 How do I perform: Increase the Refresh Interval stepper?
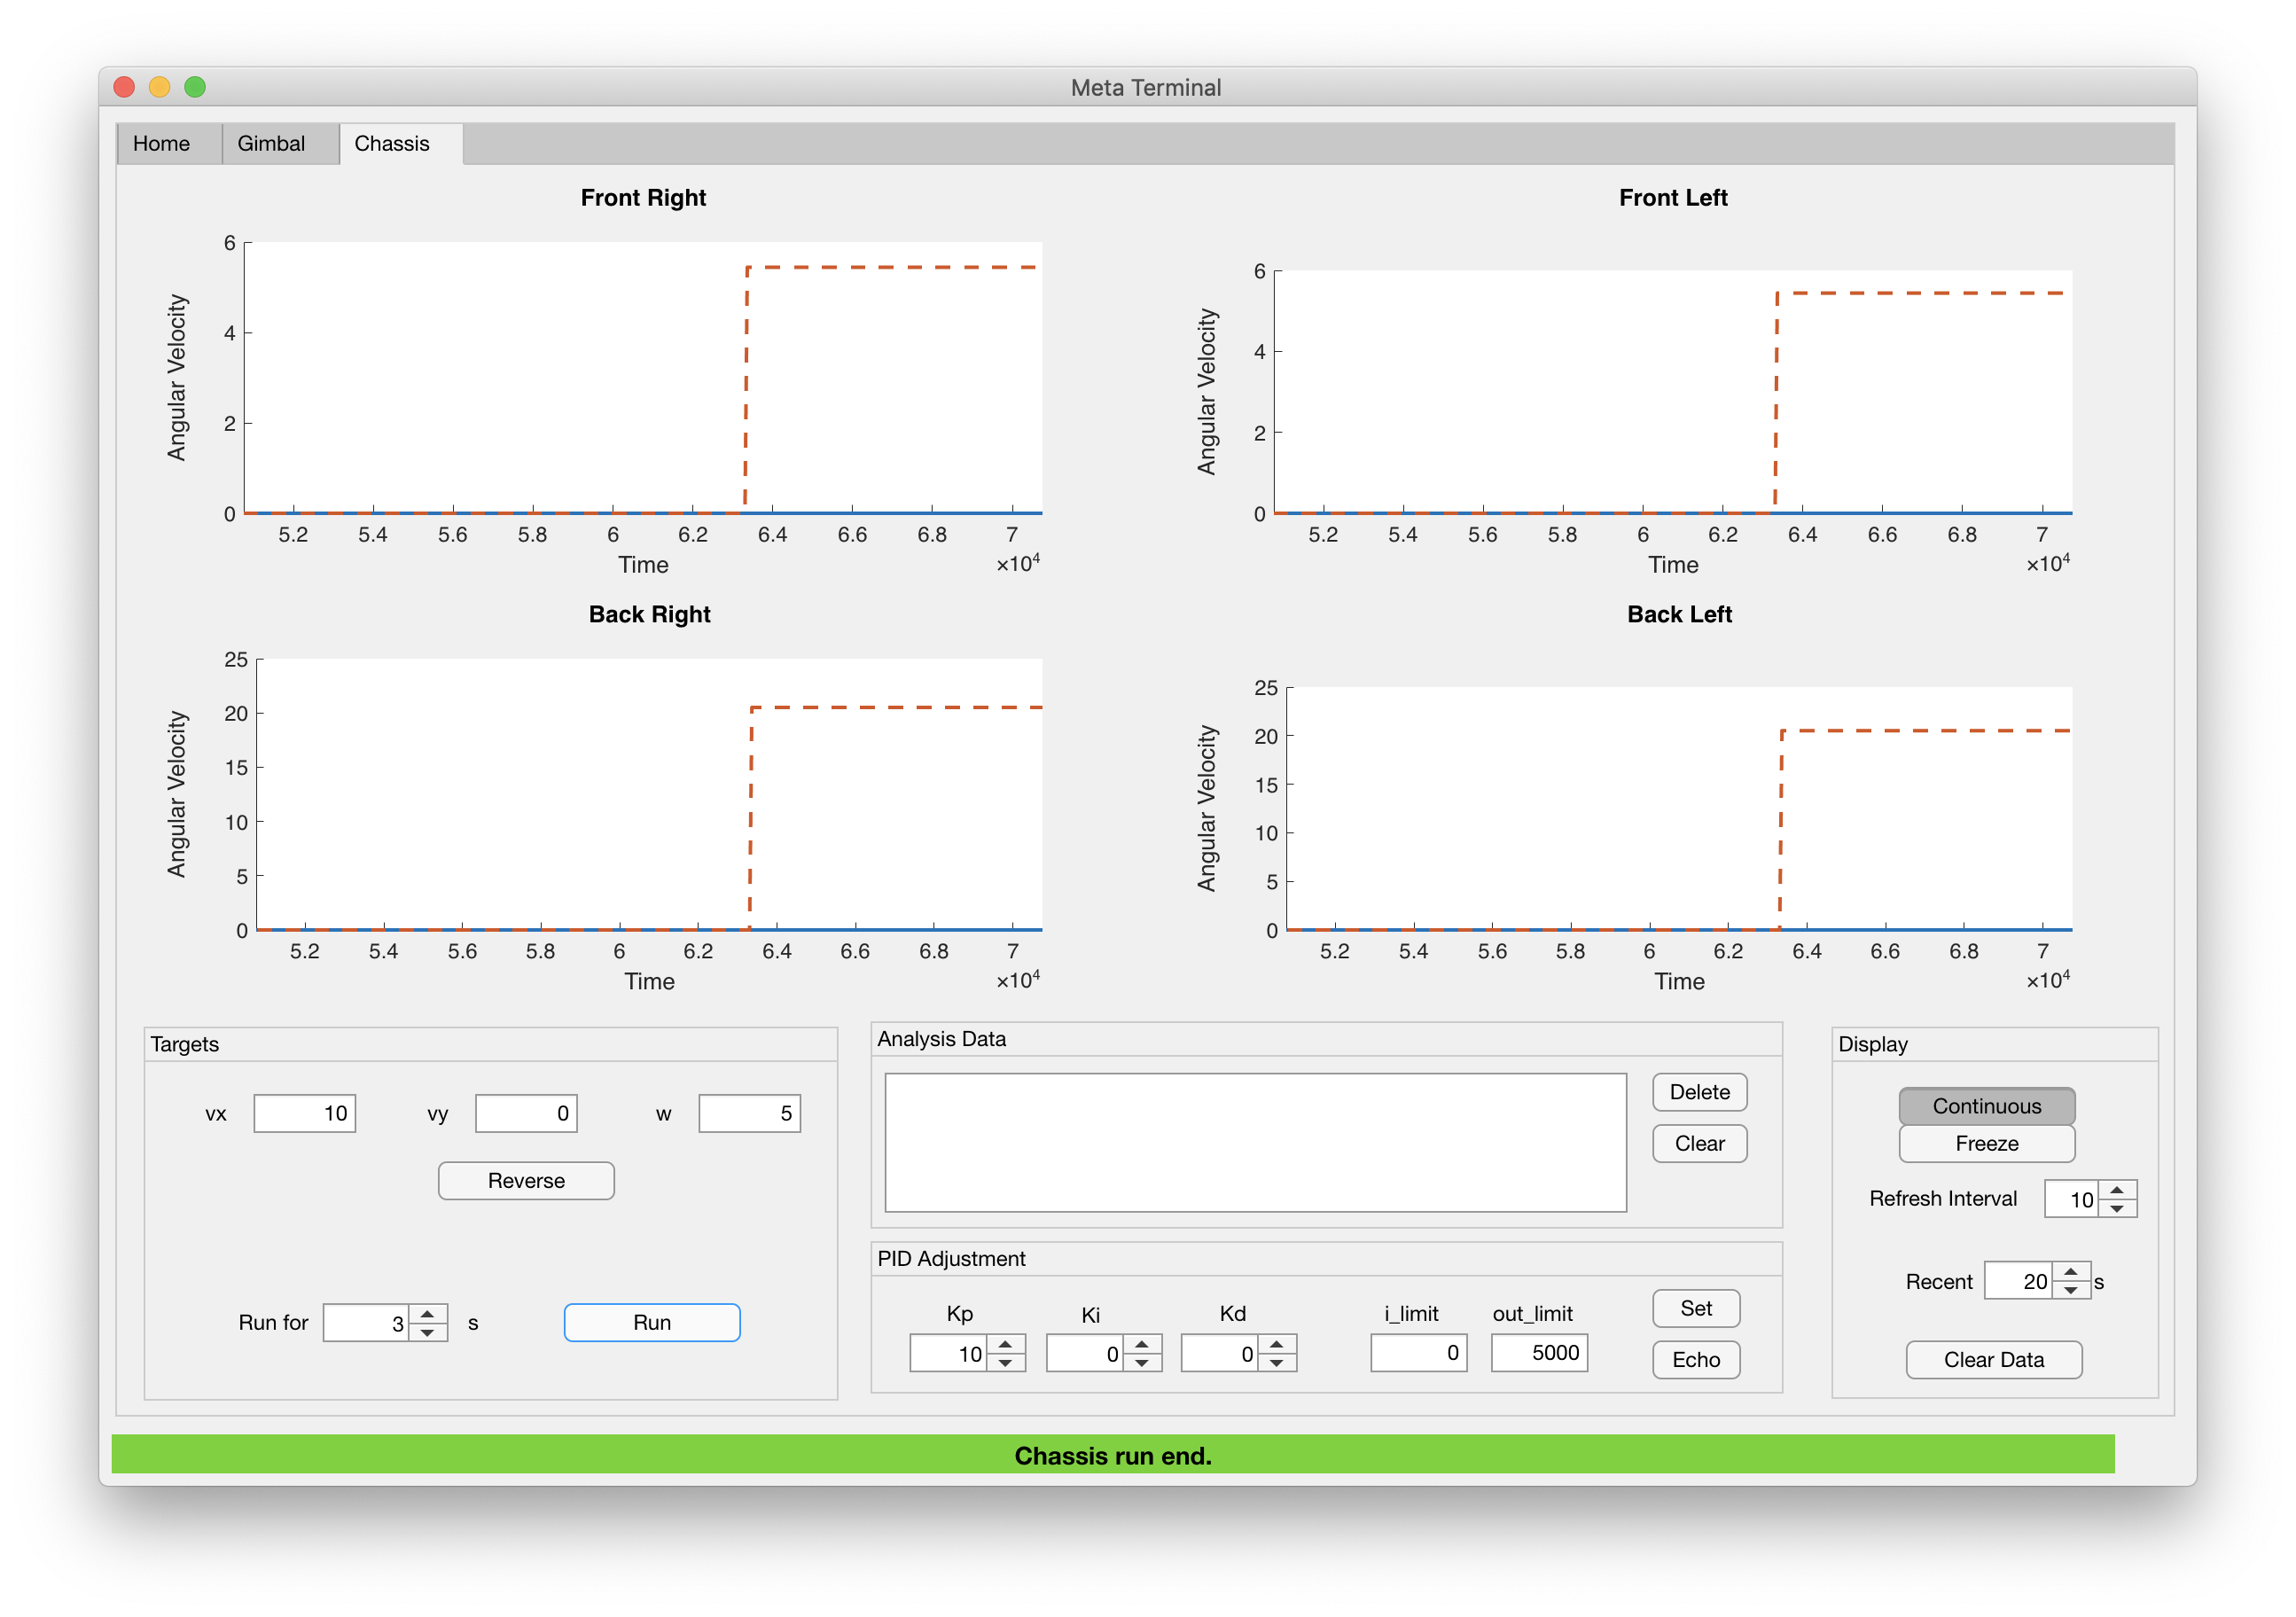tap(2117, 1189)
